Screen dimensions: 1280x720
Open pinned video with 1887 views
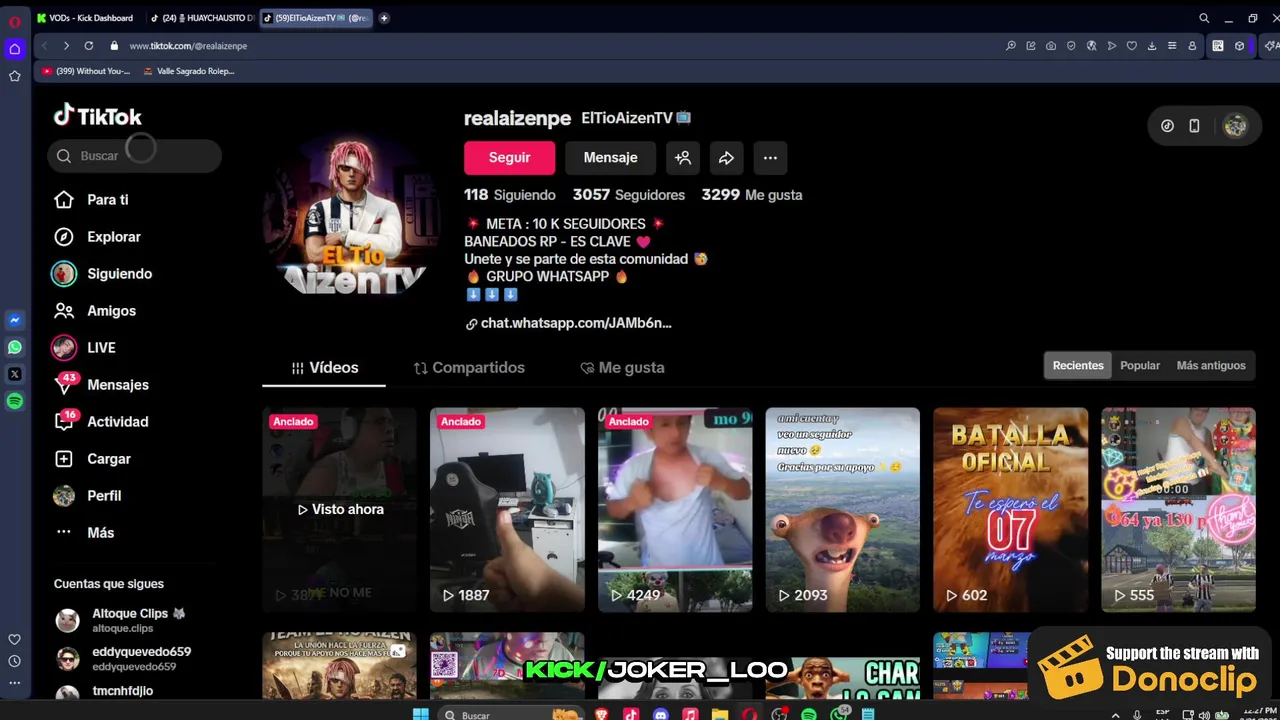tap(507, 509)
